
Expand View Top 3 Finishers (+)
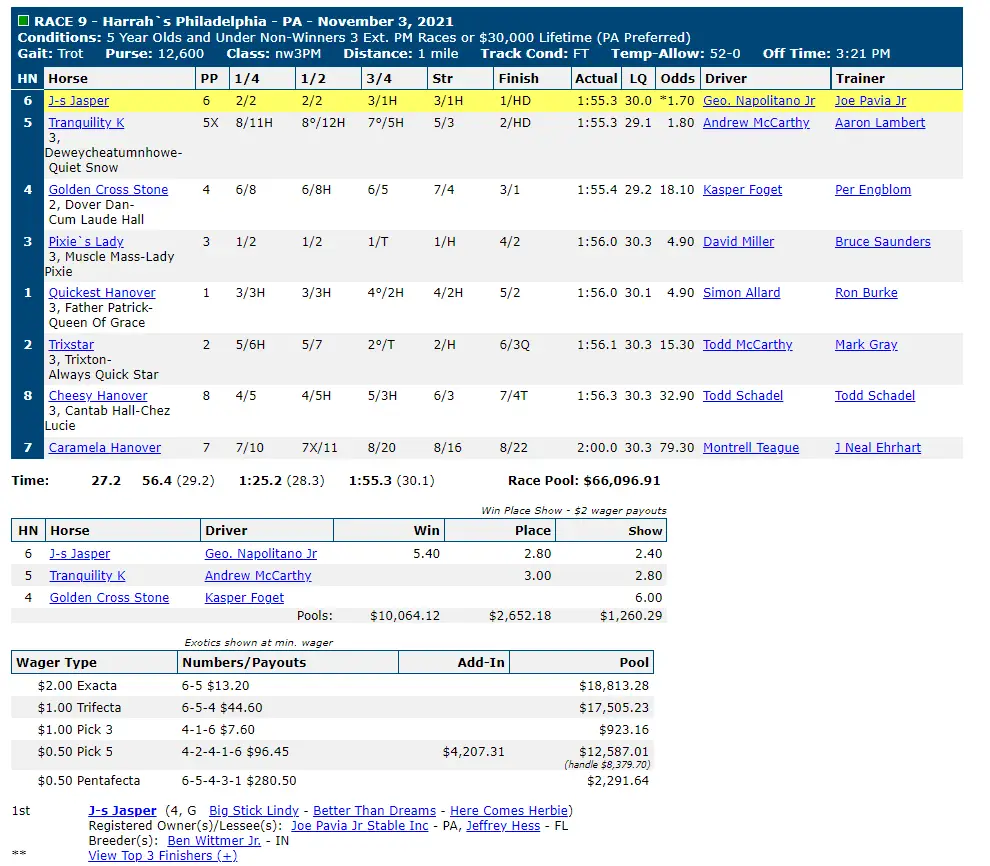click(x=163, y=856)
